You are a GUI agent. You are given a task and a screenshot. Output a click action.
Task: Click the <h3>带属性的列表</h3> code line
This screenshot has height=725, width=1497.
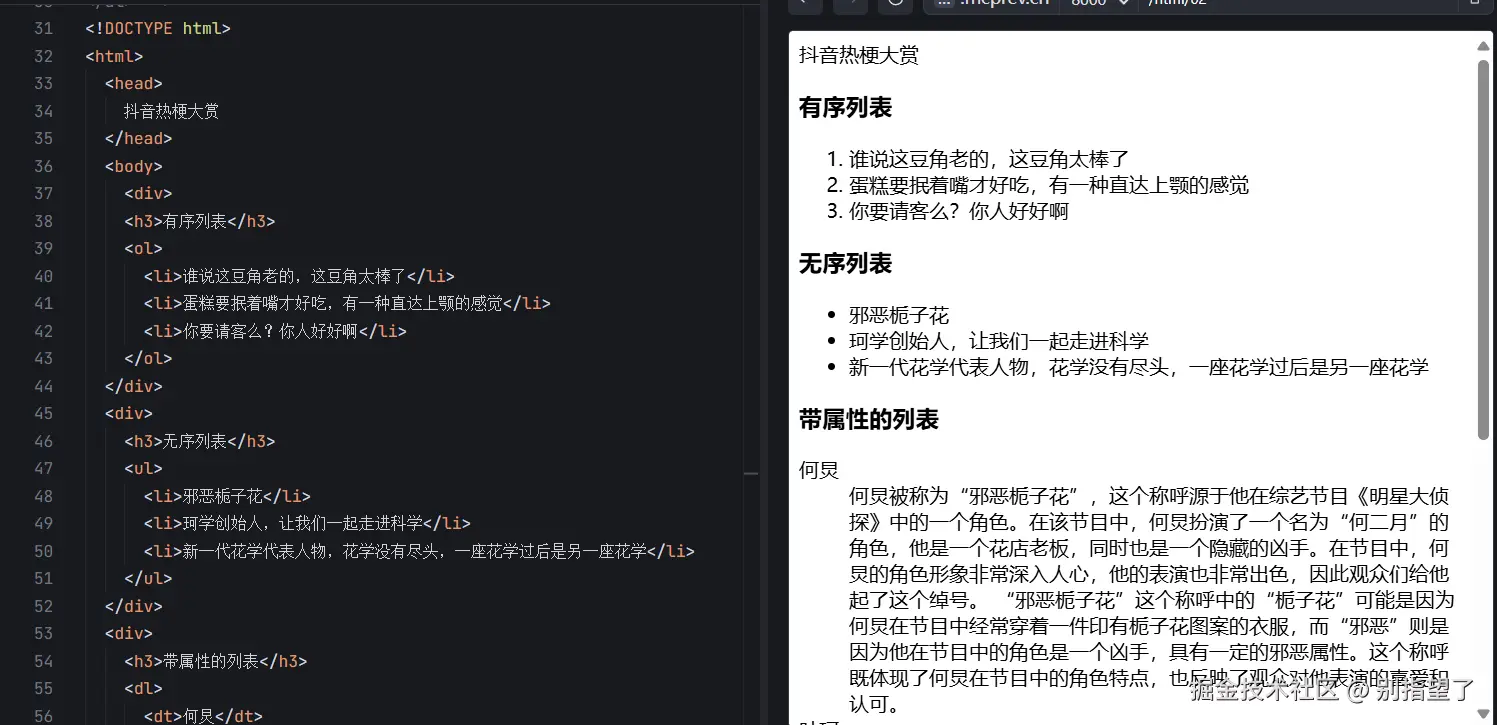click(215, 661)
